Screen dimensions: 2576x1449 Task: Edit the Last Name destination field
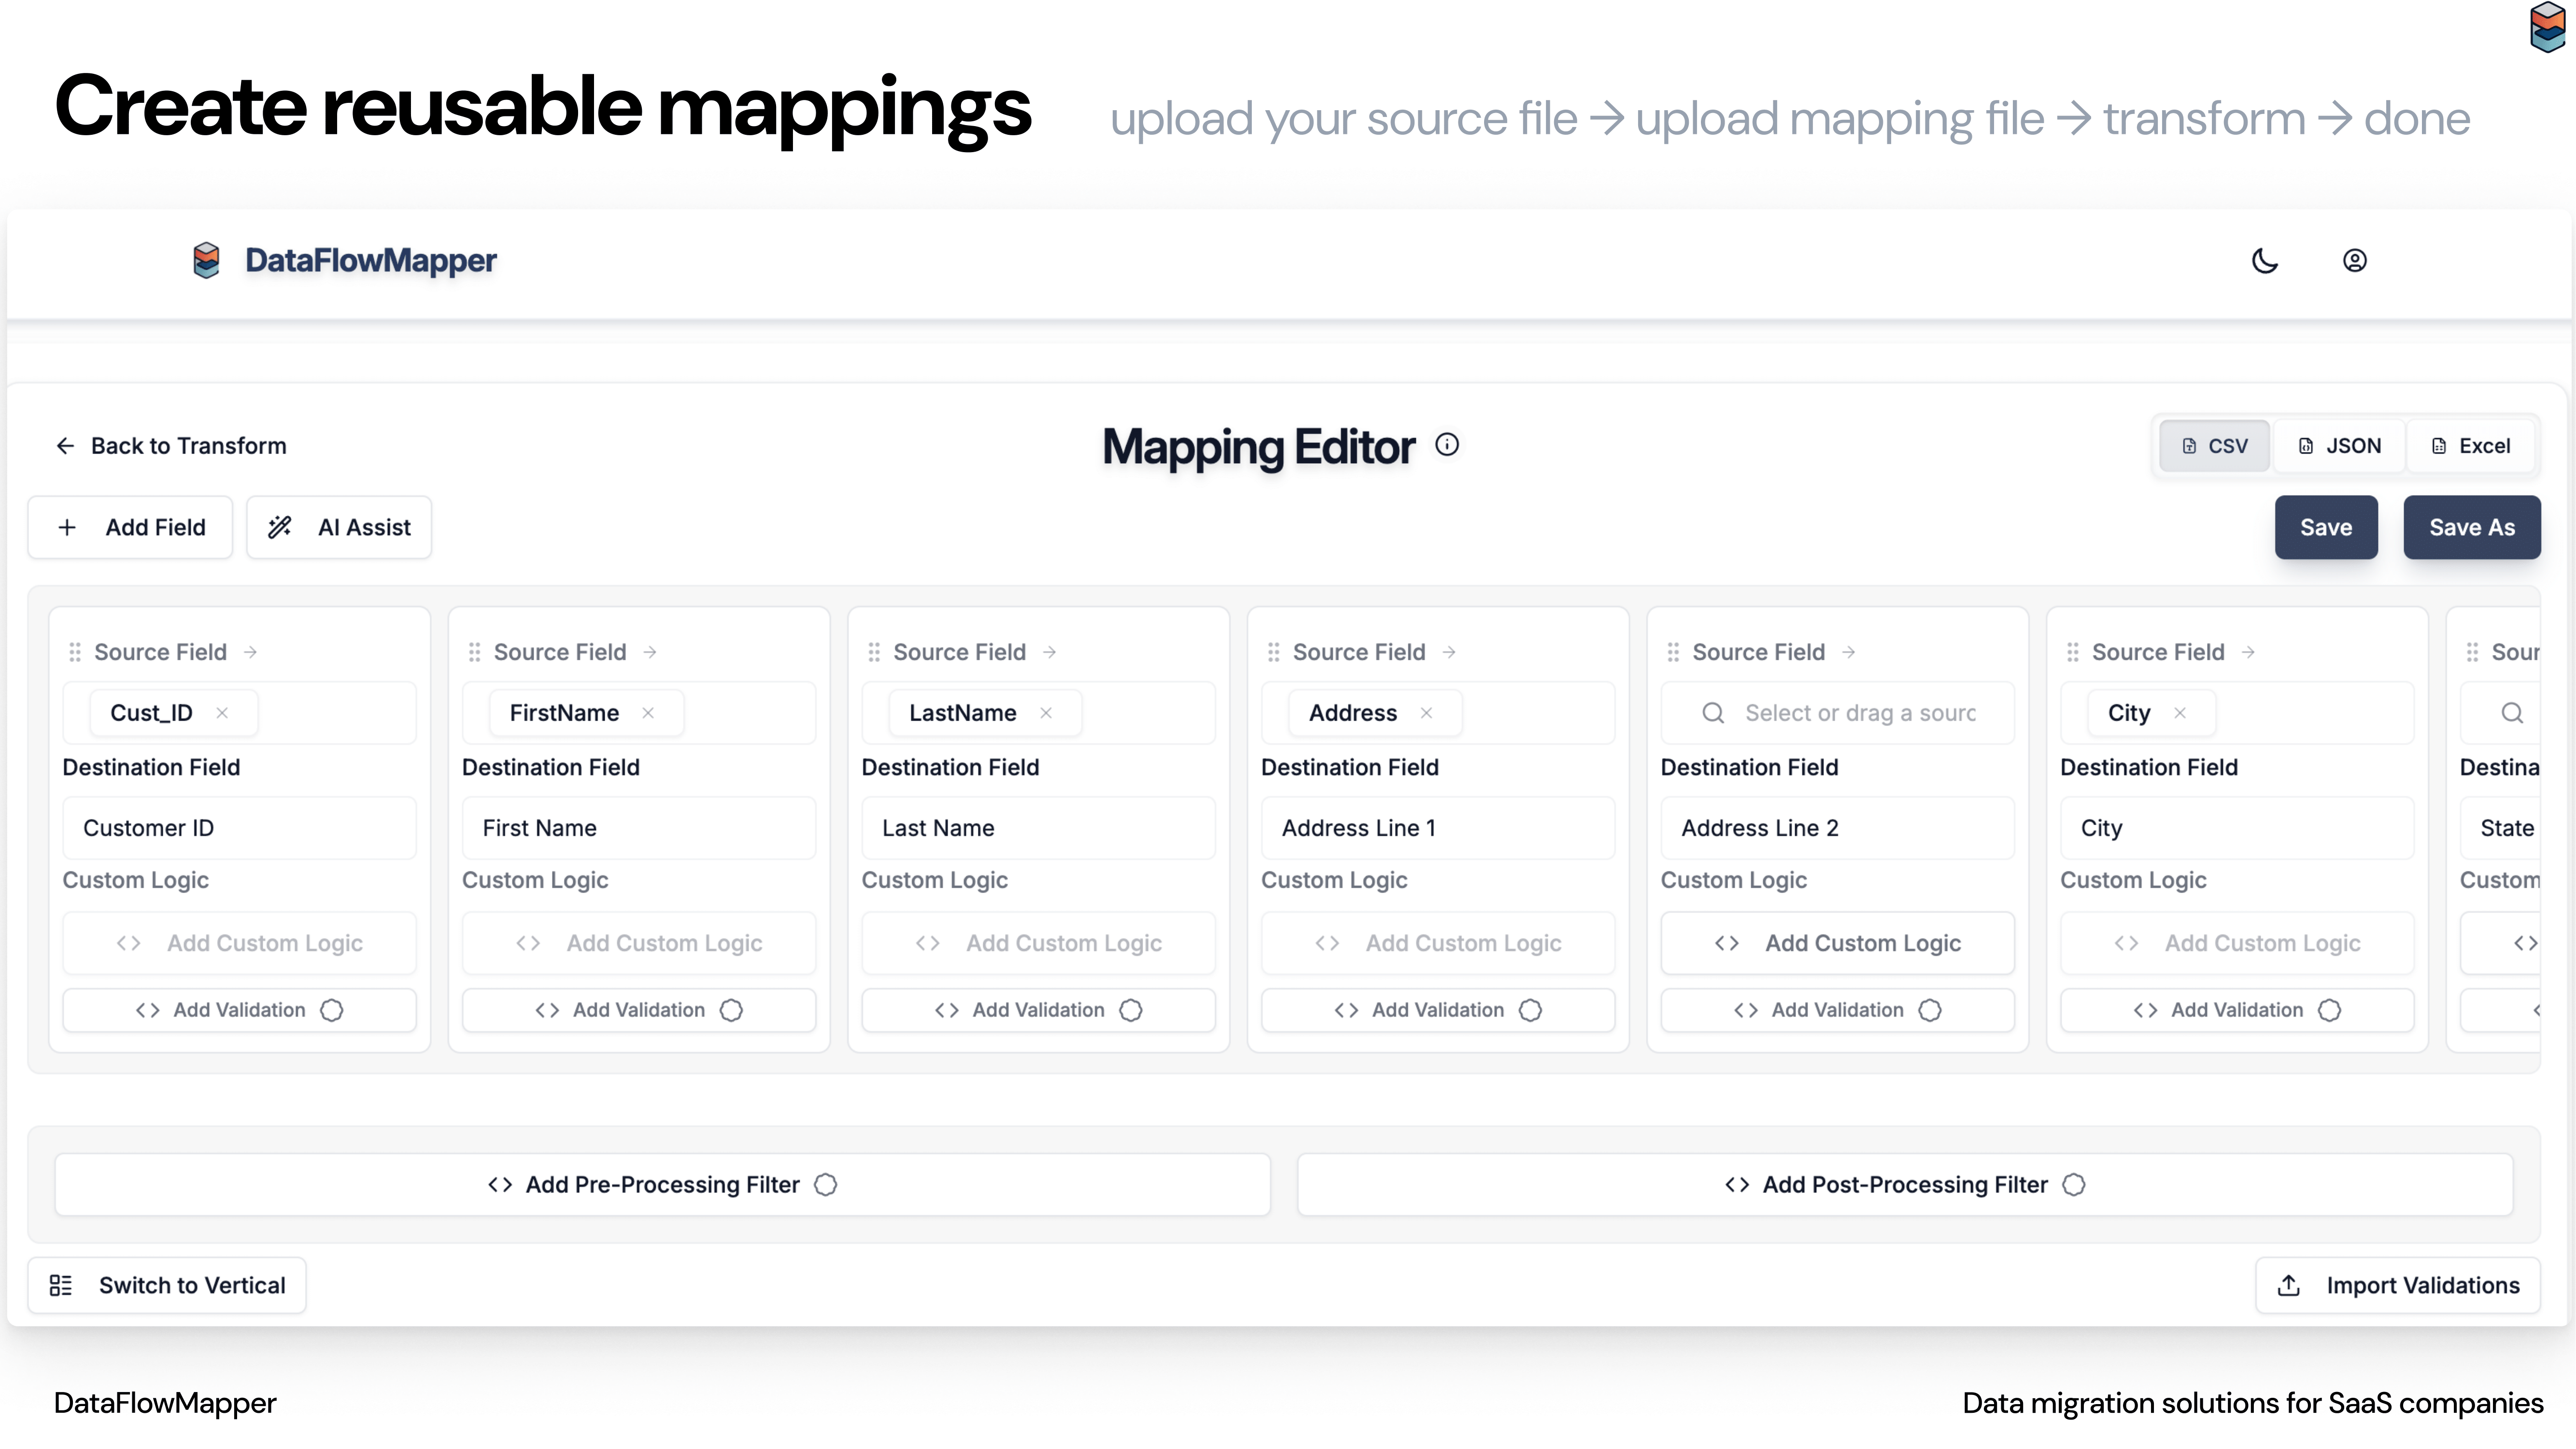[x=1037, y=828]
